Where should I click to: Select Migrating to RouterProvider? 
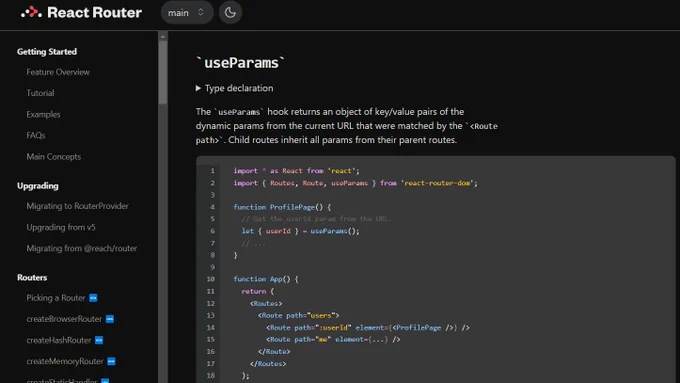coord(77,206)
